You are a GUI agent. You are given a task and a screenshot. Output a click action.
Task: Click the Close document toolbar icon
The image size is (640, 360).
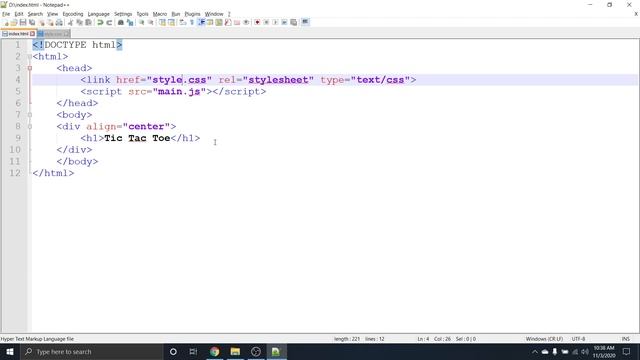click(41, 22)
